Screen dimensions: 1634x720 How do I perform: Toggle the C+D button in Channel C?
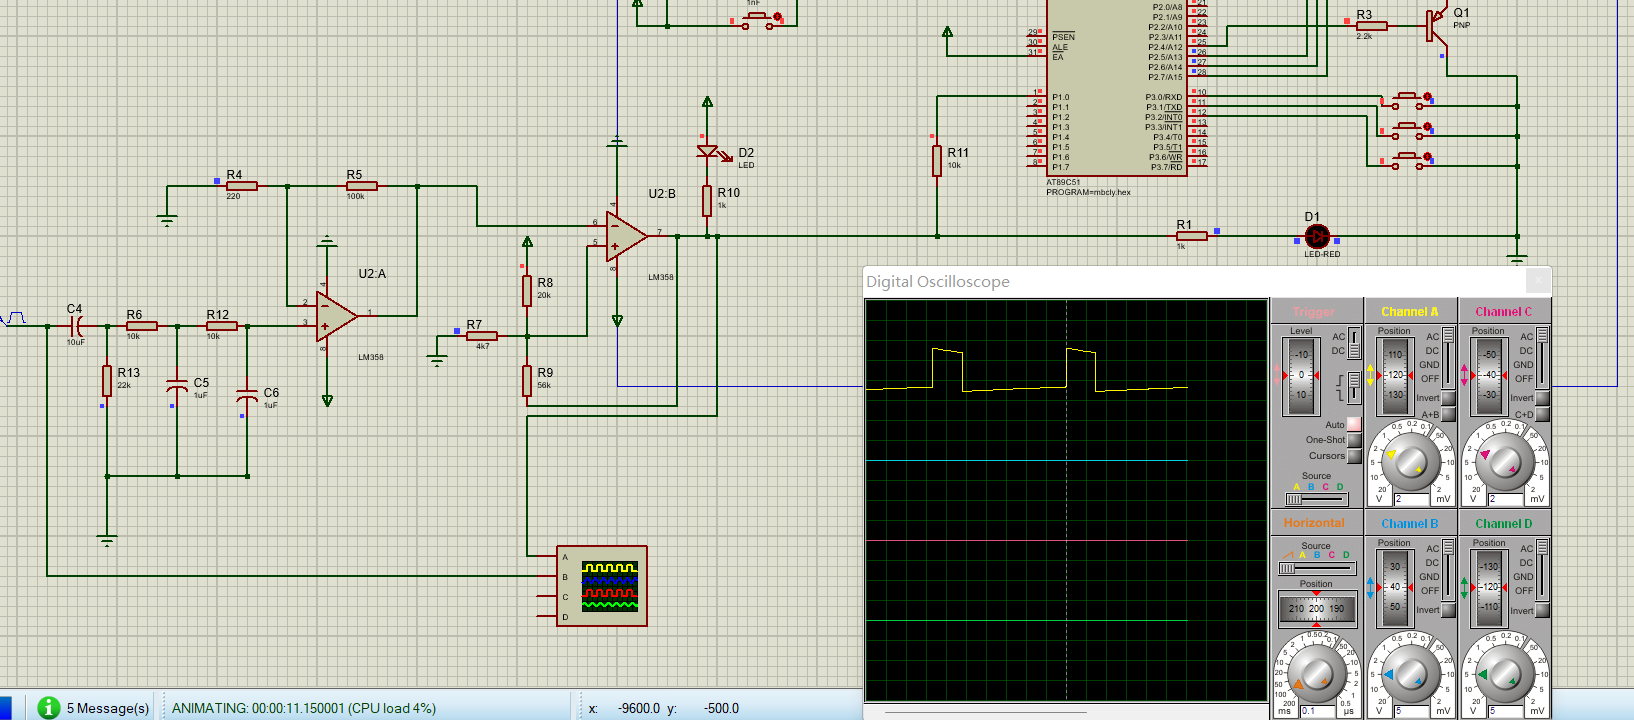tap(1542, 414)
